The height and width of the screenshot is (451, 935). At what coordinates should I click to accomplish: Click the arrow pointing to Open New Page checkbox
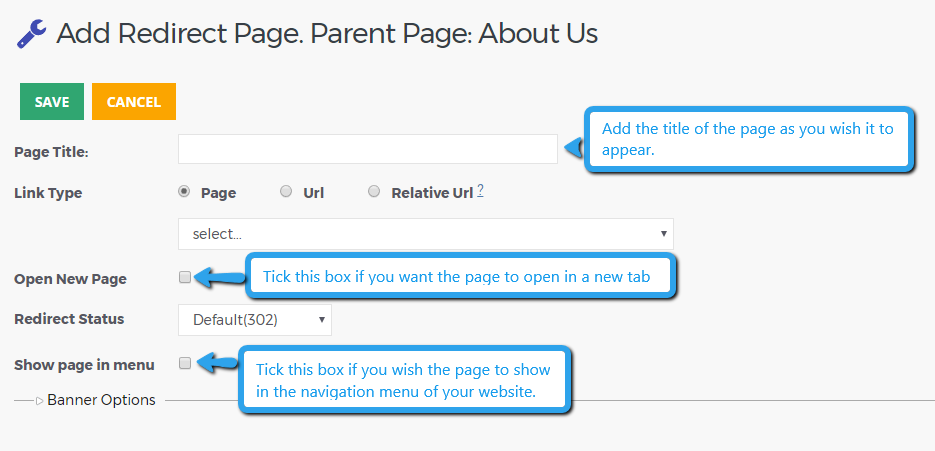pyautogui.click(x=219, y=277)
